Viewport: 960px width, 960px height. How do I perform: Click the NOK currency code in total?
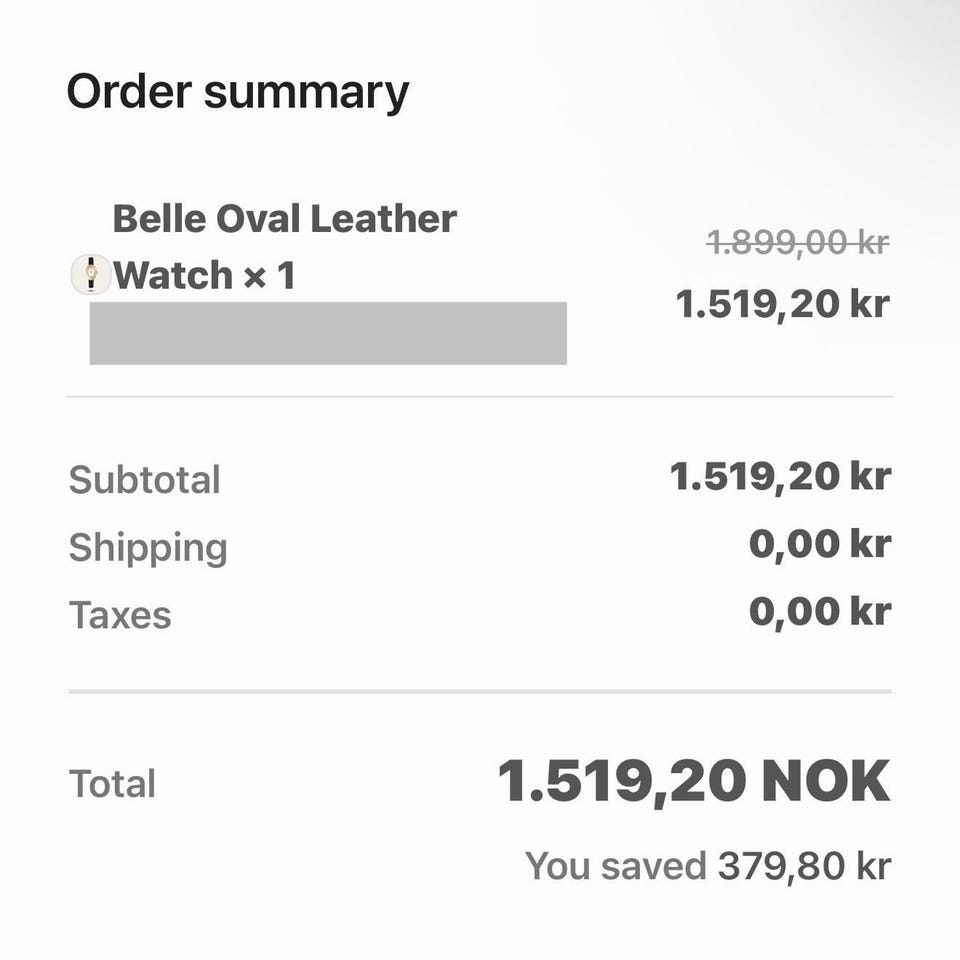pos(827,781)
